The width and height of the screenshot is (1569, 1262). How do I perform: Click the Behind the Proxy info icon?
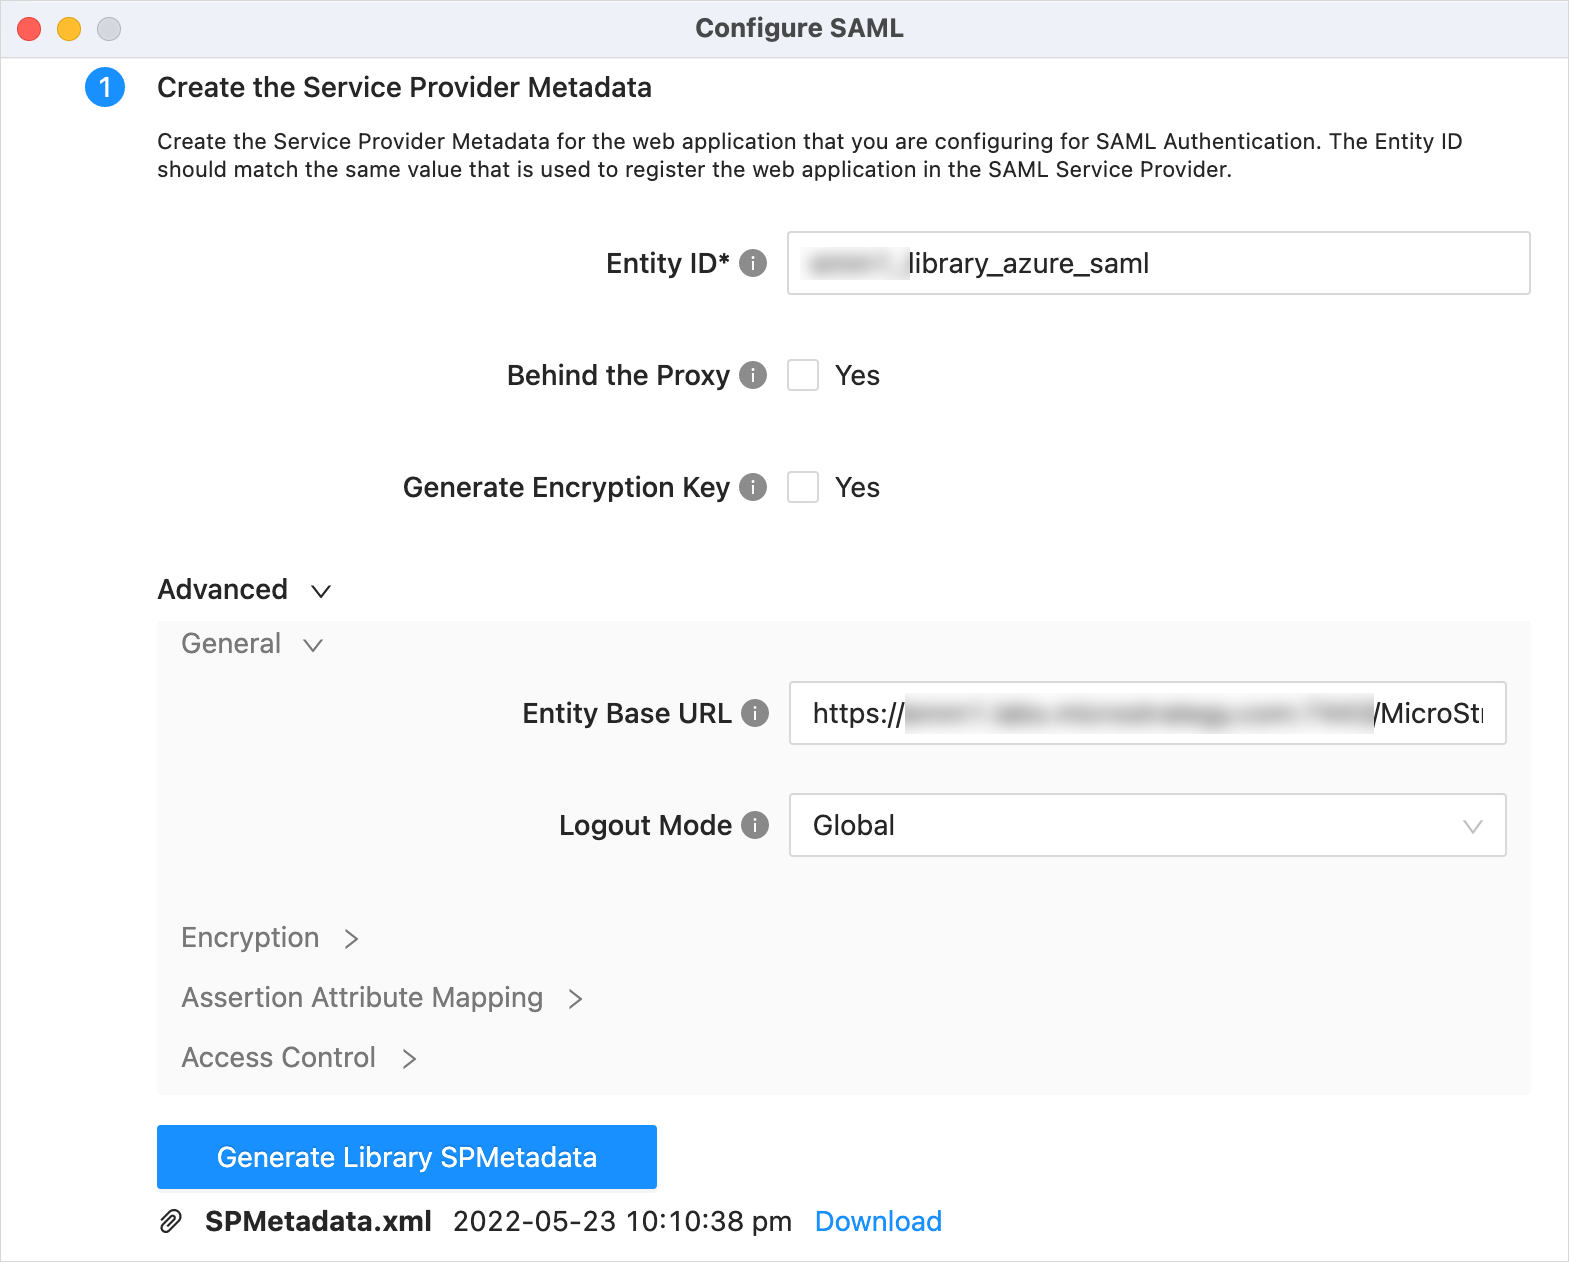753,375
